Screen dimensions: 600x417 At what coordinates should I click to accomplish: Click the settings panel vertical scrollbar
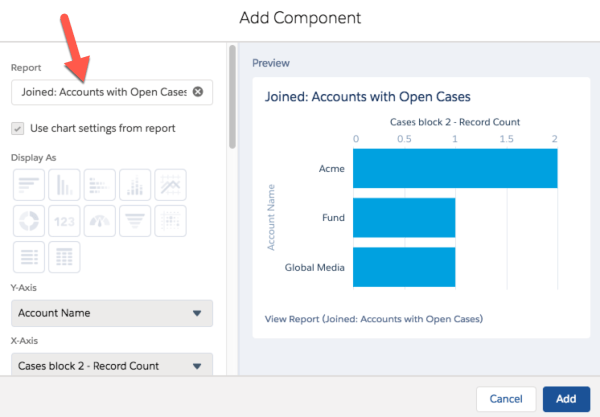pyautogui.click(x=232, y=97)
